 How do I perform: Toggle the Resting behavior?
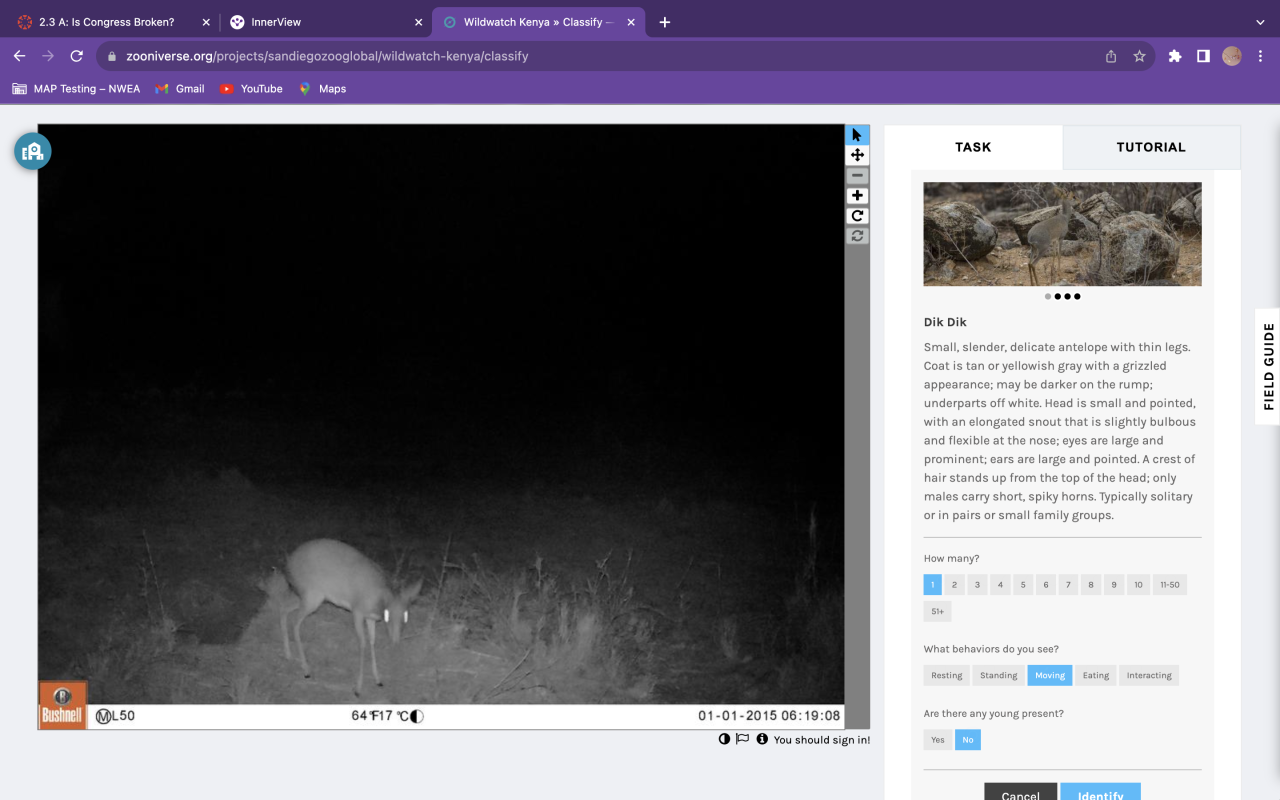pos(947,675)
